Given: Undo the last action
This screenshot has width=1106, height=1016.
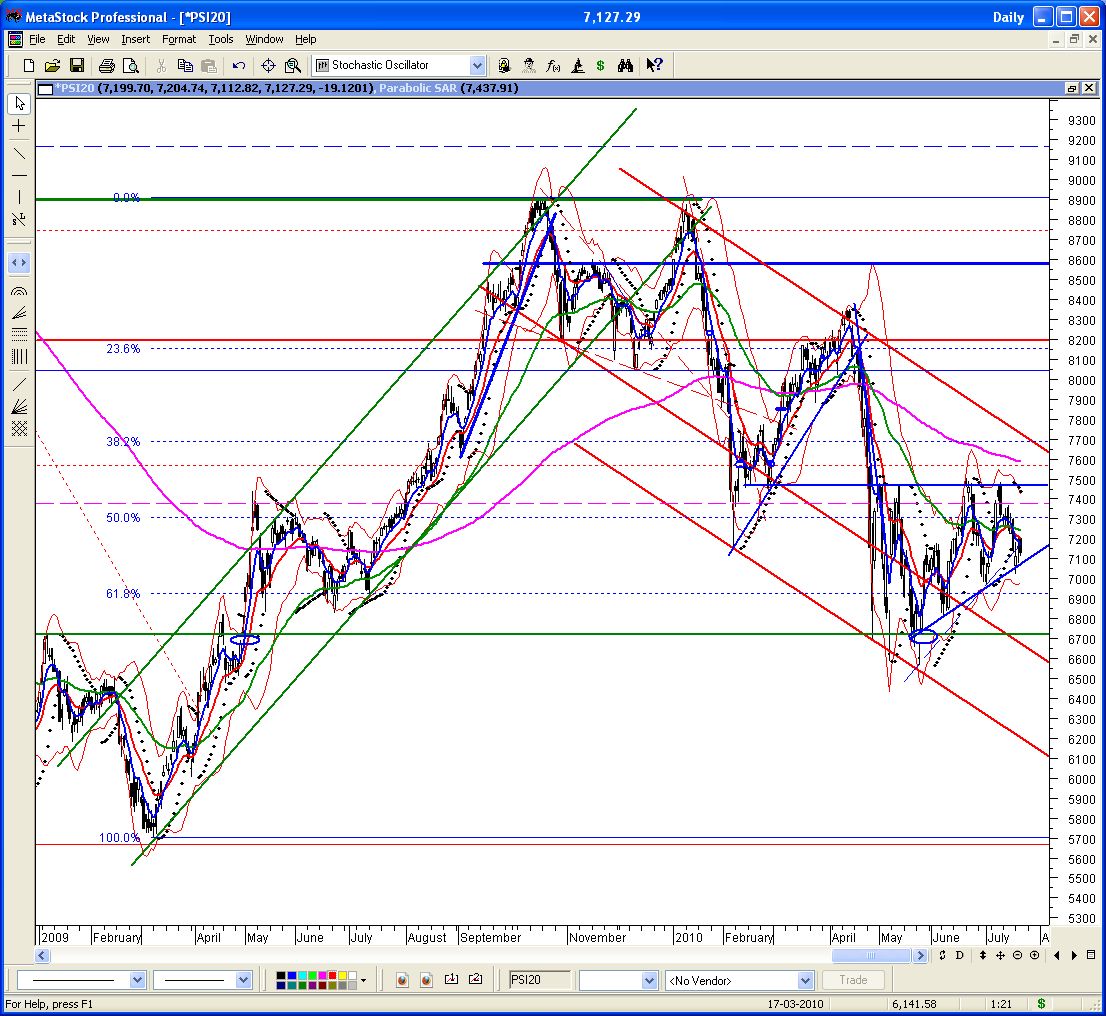Looking at the screenshot, I should (238, 66).
